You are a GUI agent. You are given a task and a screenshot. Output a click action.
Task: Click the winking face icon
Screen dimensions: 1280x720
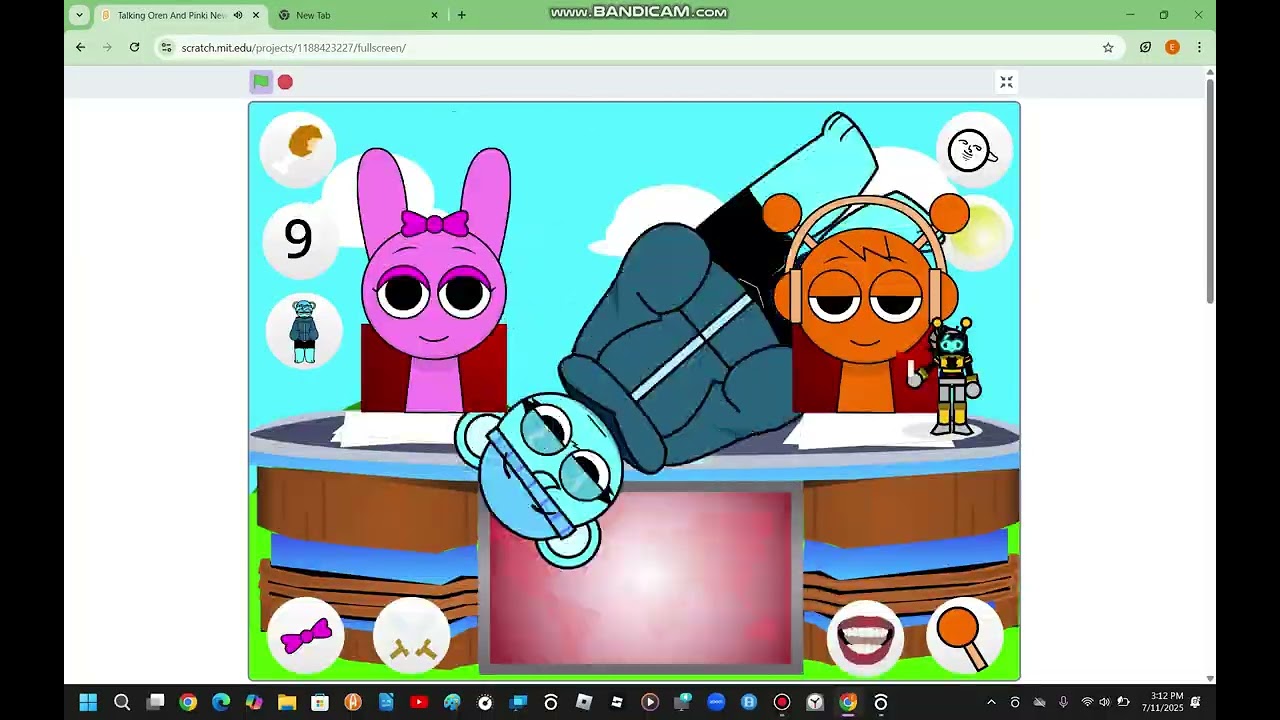(x=974, y=150)
